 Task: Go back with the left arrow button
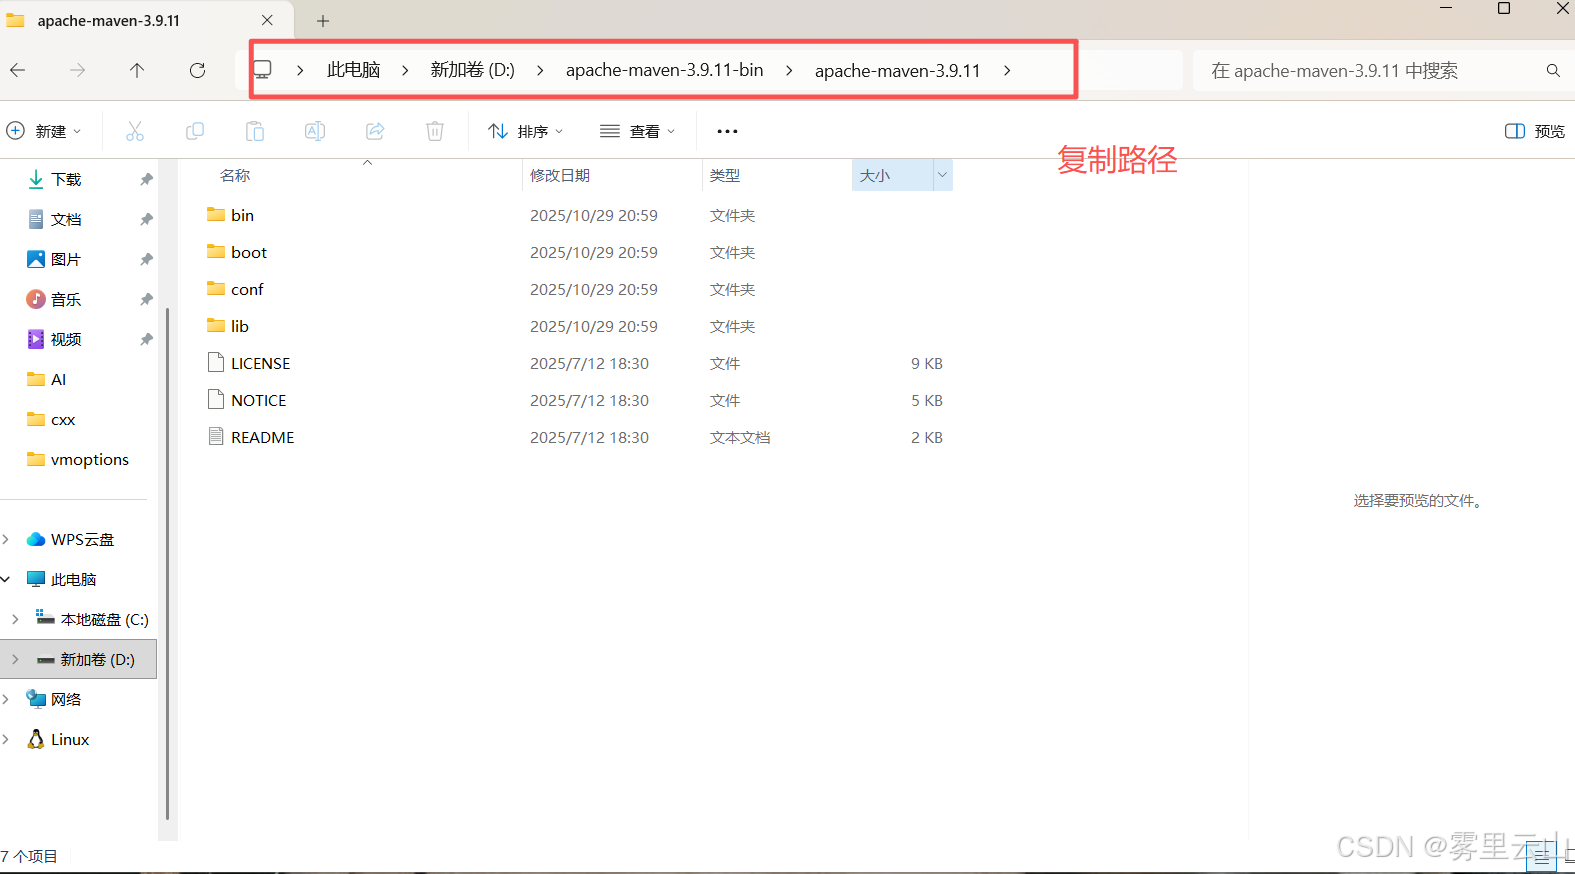[17, 70]
